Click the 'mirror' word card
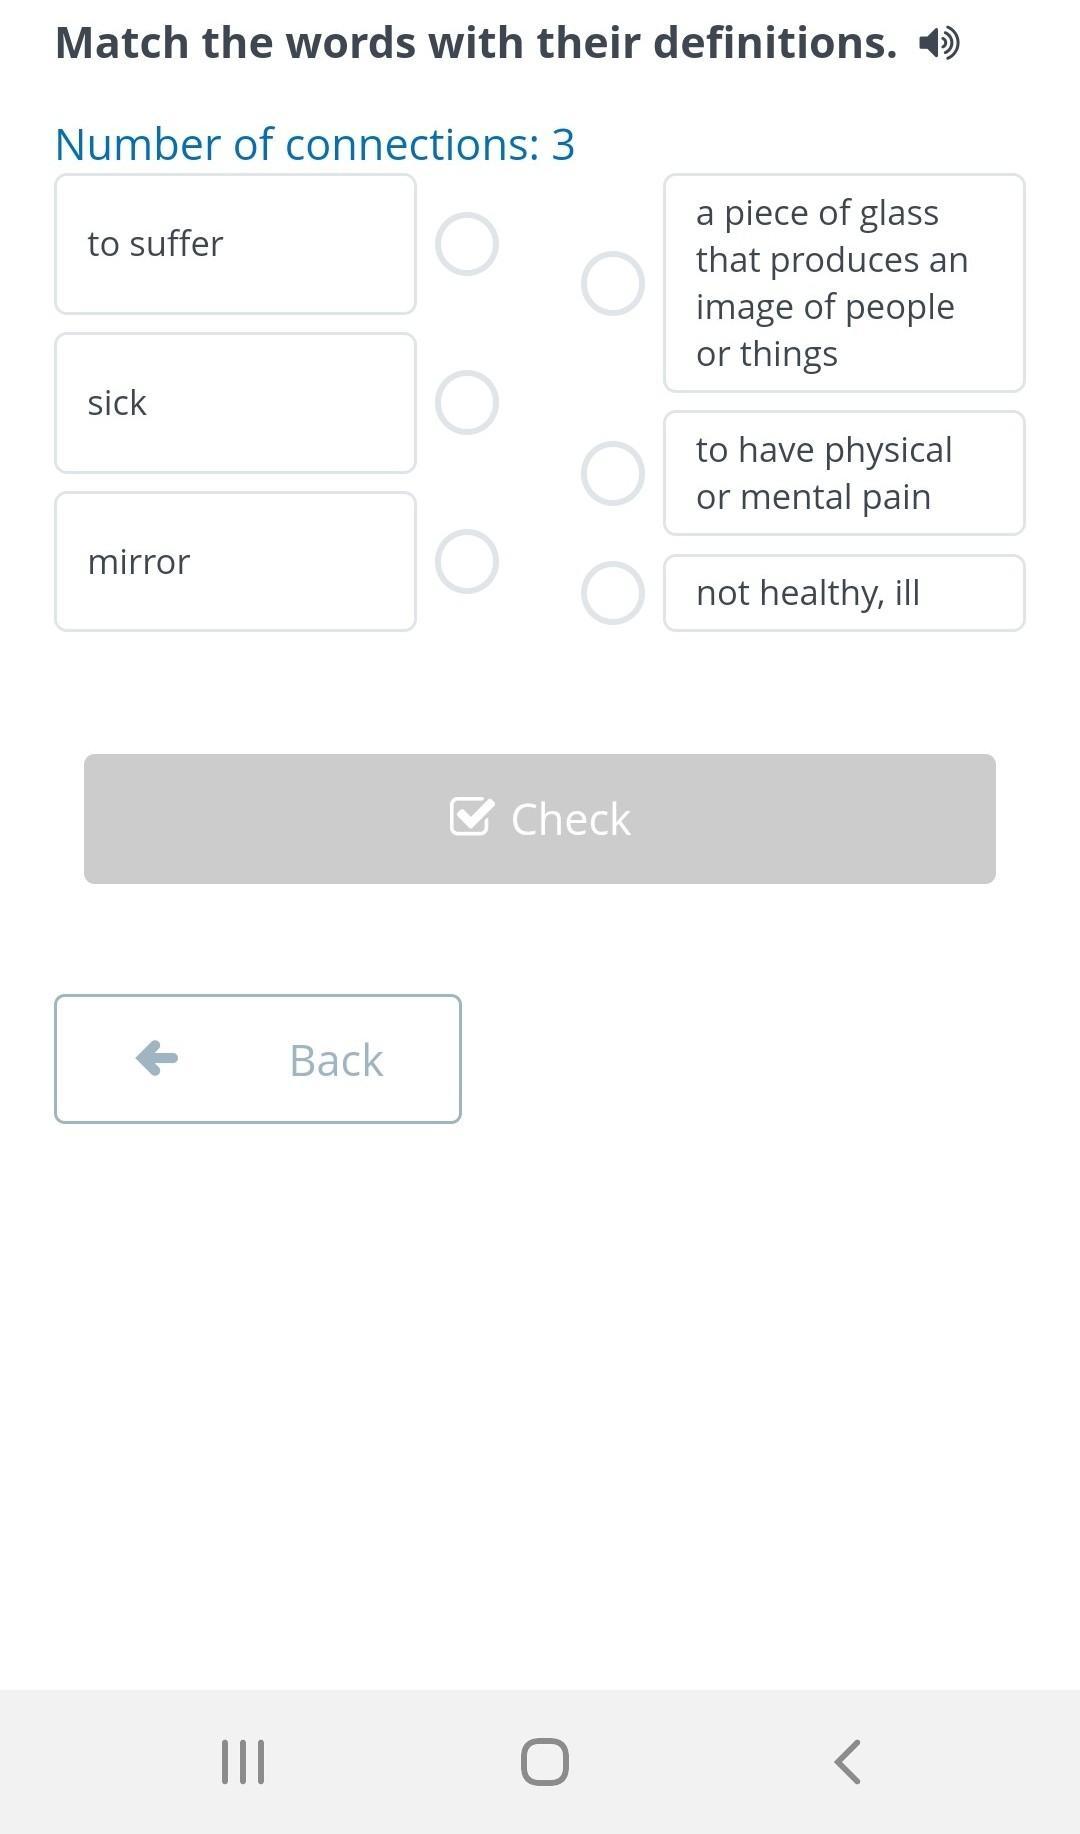Screen dimensions: 1080x1834 235,561
